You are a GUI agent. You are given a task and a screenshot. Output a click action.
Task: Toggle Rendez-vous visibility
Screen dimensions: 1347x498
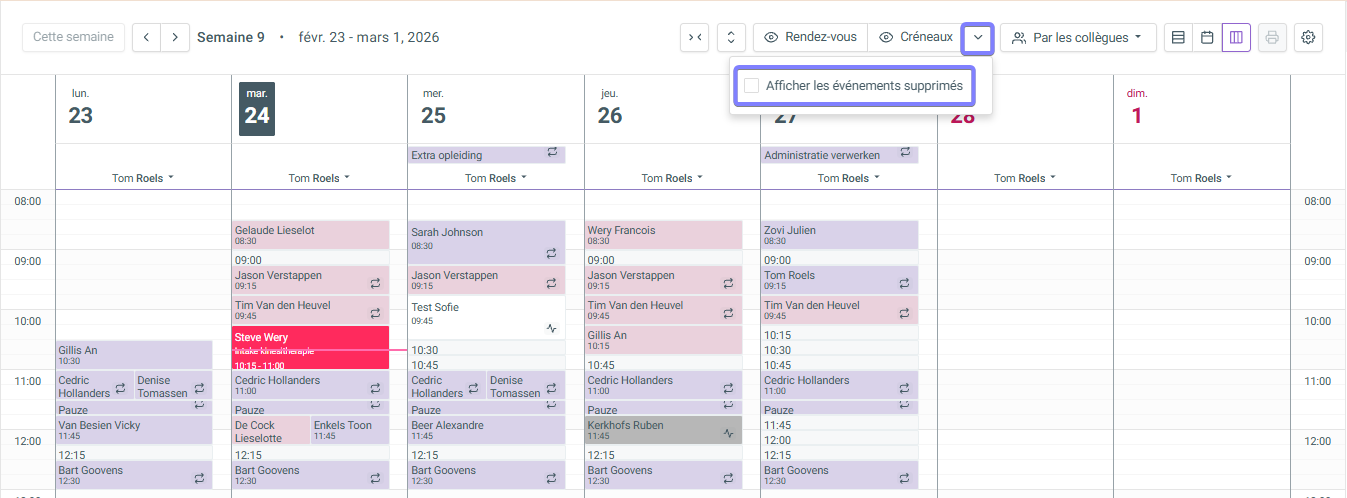(810, 38)
